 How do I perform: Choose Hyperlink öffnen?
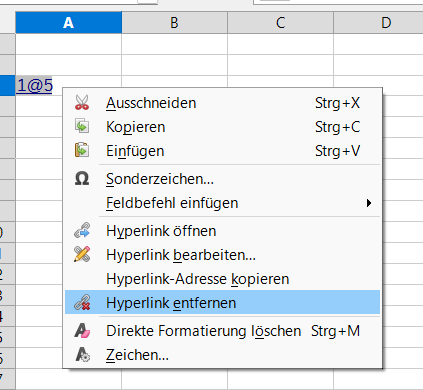222,231
